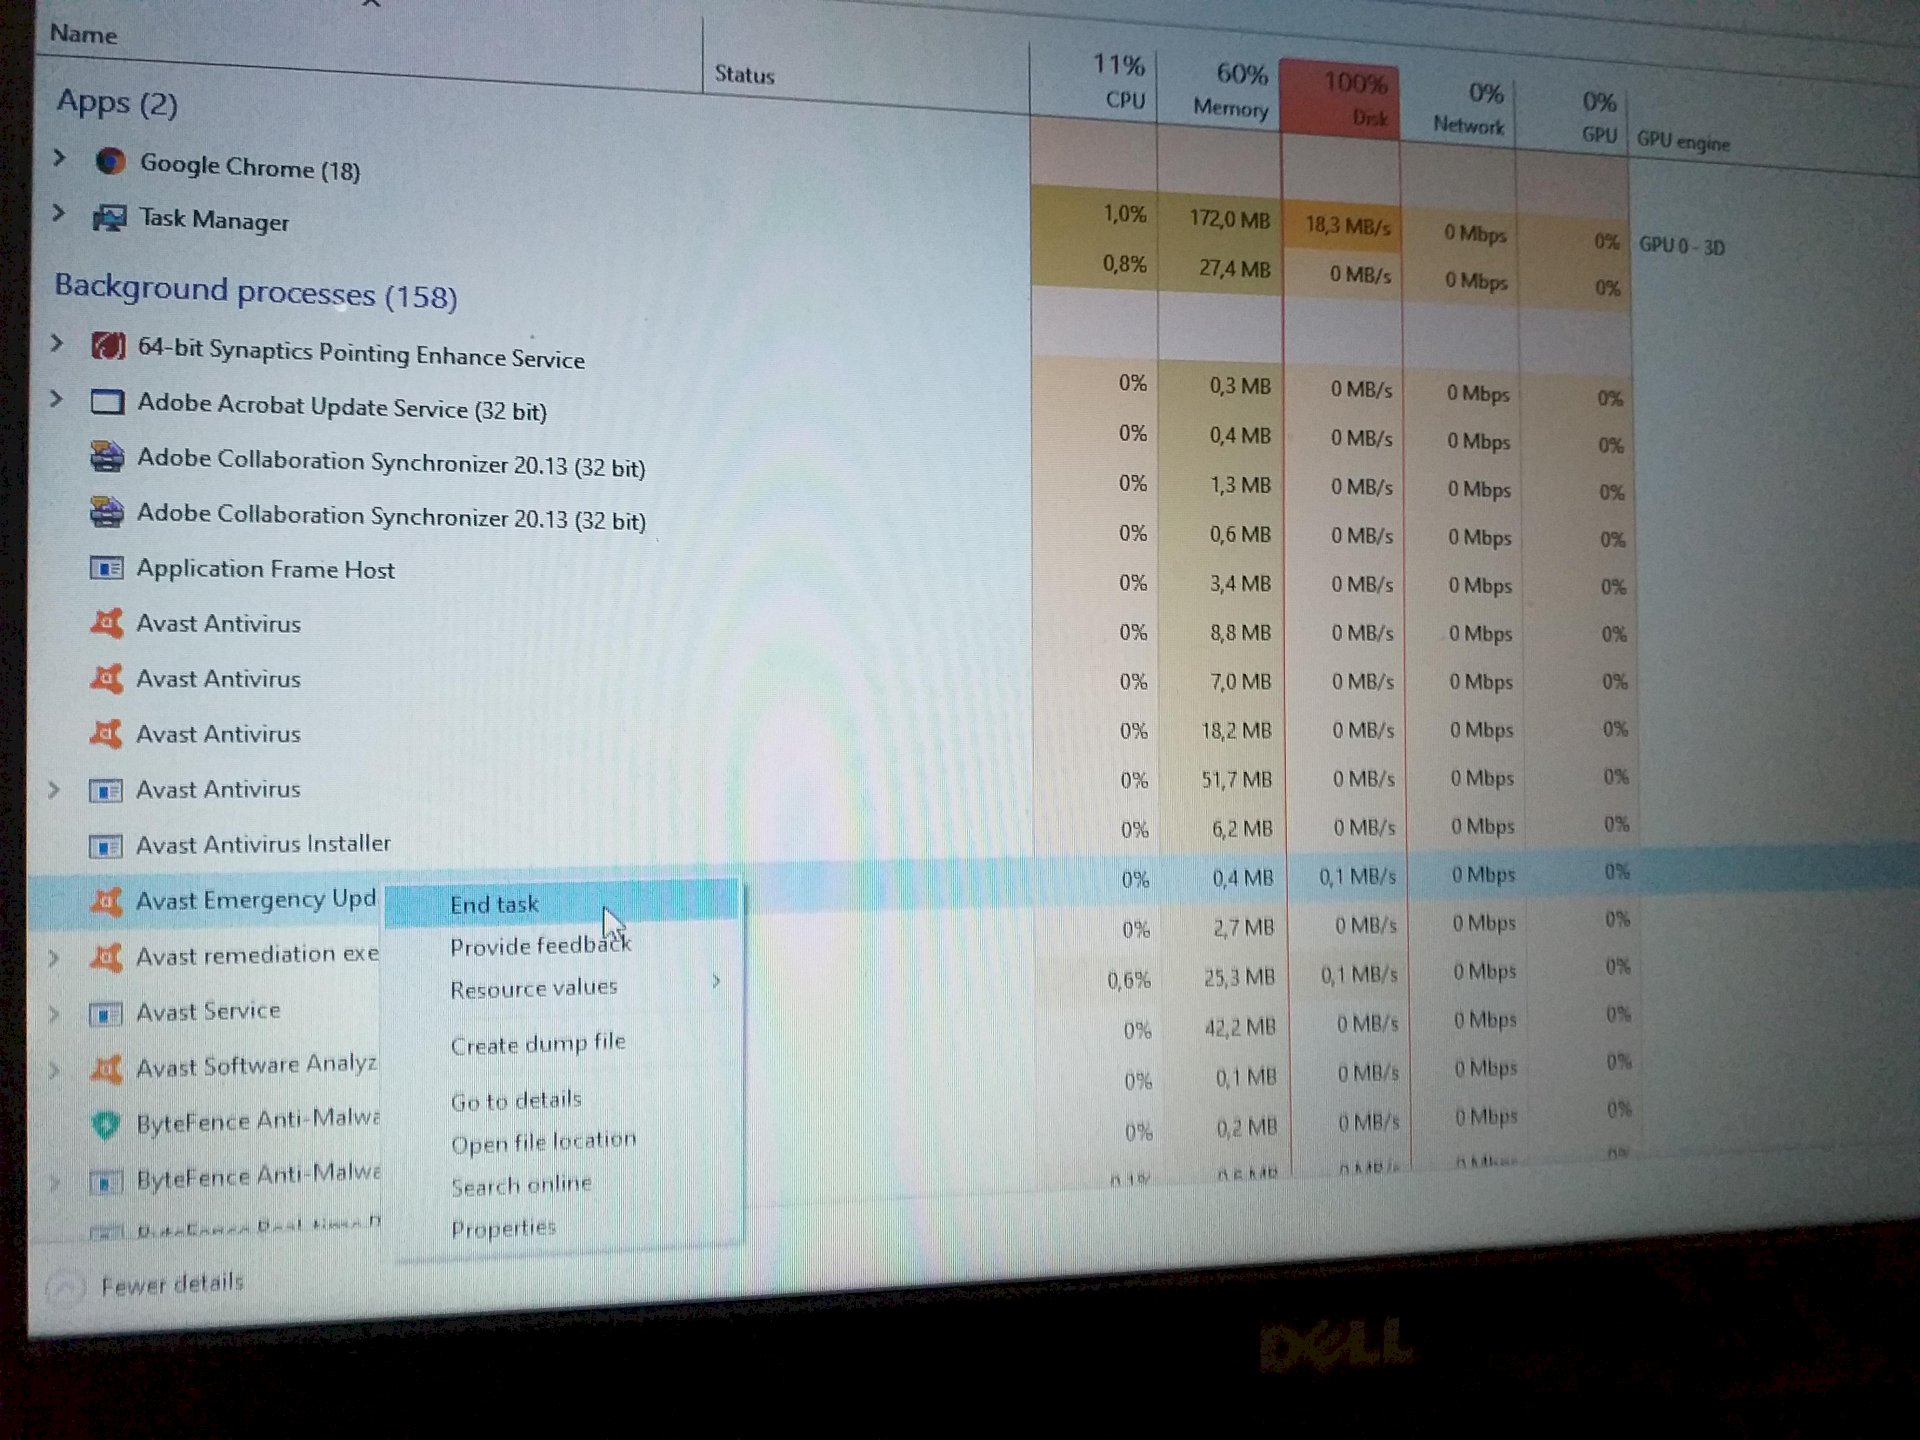This screenshot has width=1920, height=1440.
Task: Click the Google Chrome app icon
Action: (110, 161)
